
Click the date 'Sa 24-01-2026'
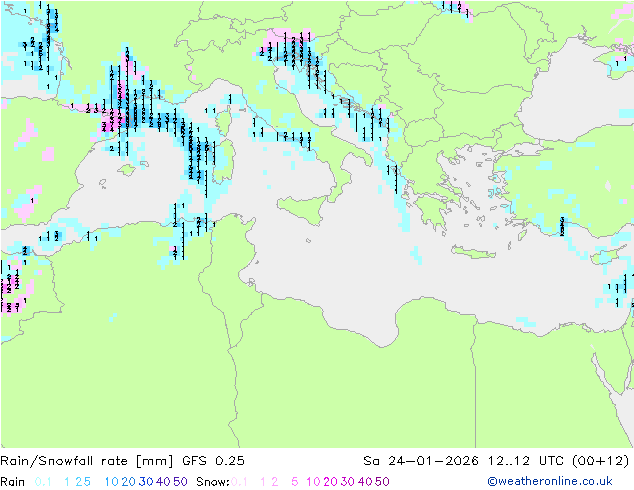(421, 461)
